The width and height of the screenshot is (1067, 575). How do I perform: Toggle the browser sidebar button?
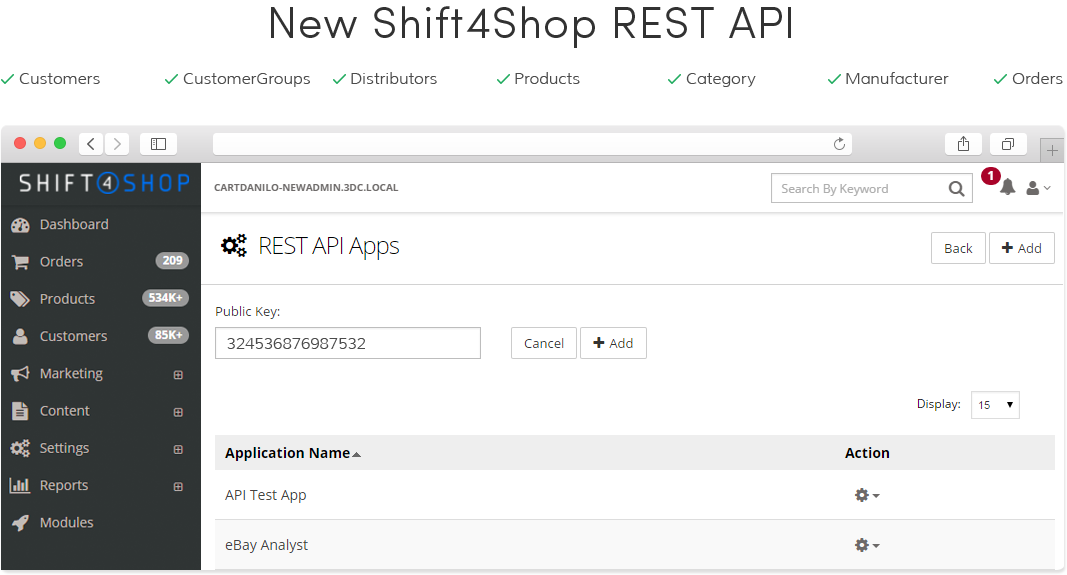pyautogui.click(x=159, y=144)
